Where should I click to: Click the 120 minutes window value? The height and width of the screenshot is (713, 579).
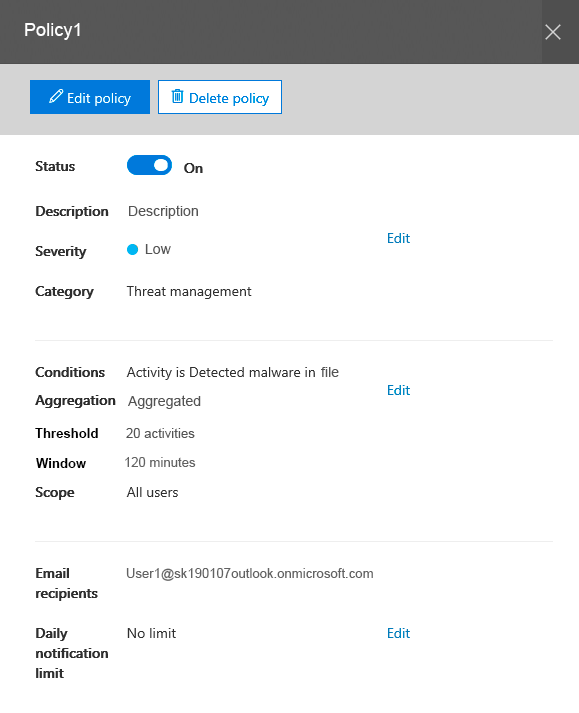point(160,462)
